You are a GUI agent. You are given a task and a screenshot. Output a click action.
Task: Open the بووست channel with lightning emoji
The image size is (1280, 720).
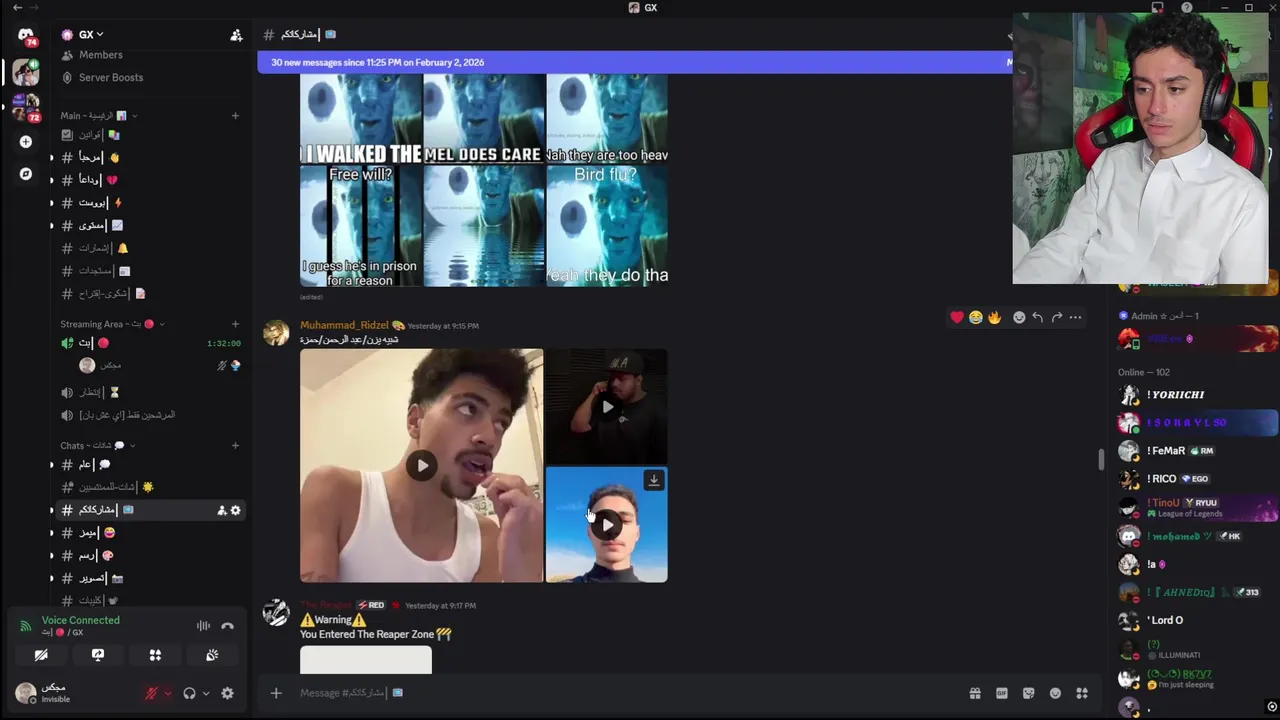(x=150, y=203)
